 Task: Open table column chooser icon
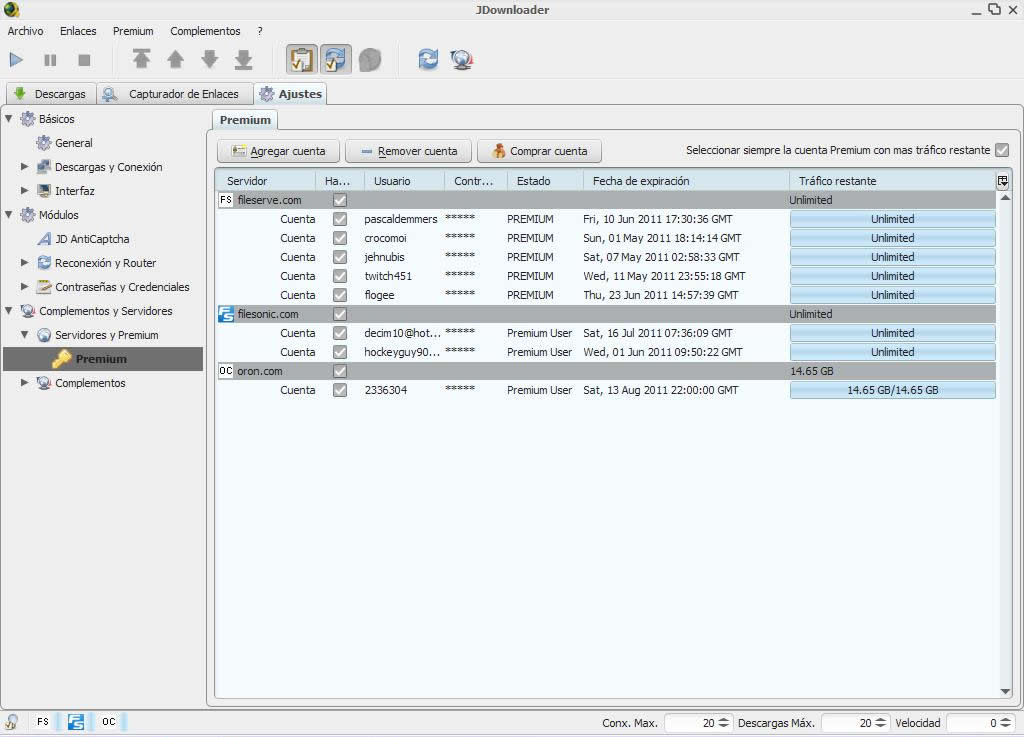pyautogui.click(x=1002, y=181)
